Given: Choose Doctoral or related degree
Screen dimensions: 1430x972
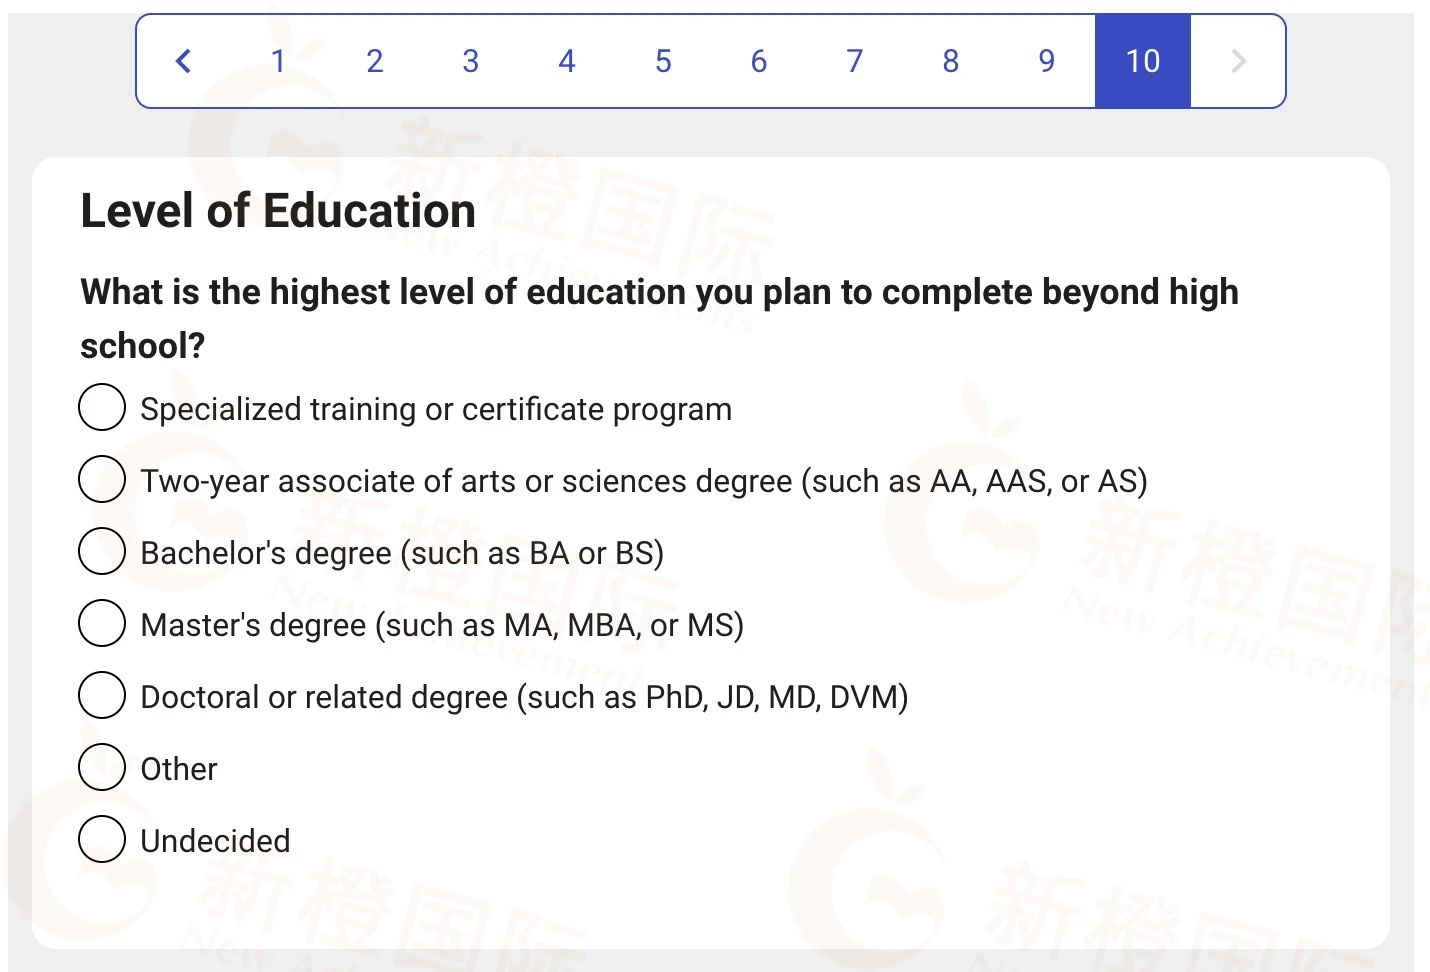Looking at the screenshot, I should point(102,695).
